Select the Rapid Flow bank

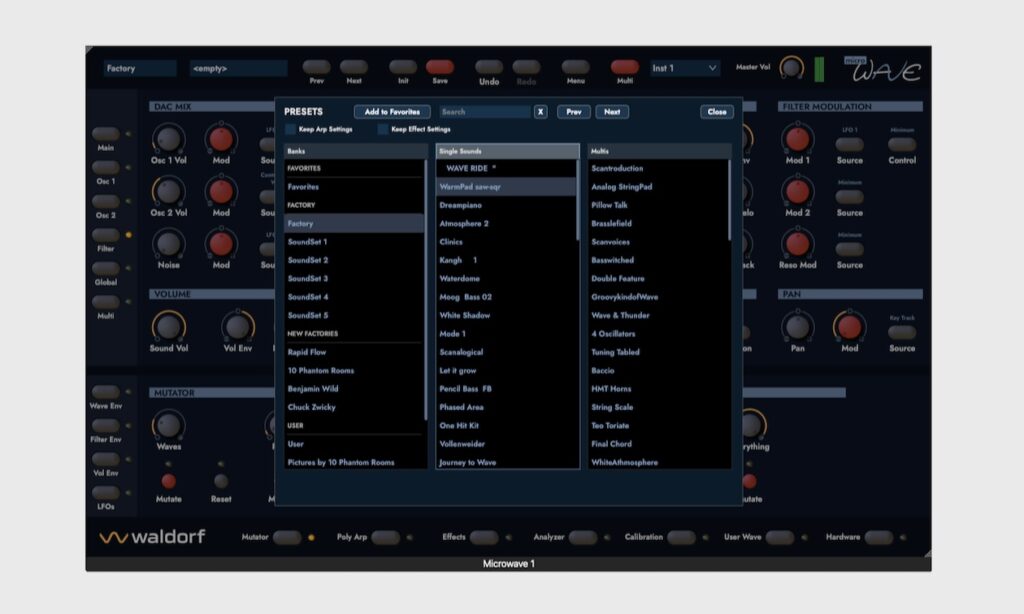click(354, 352)
